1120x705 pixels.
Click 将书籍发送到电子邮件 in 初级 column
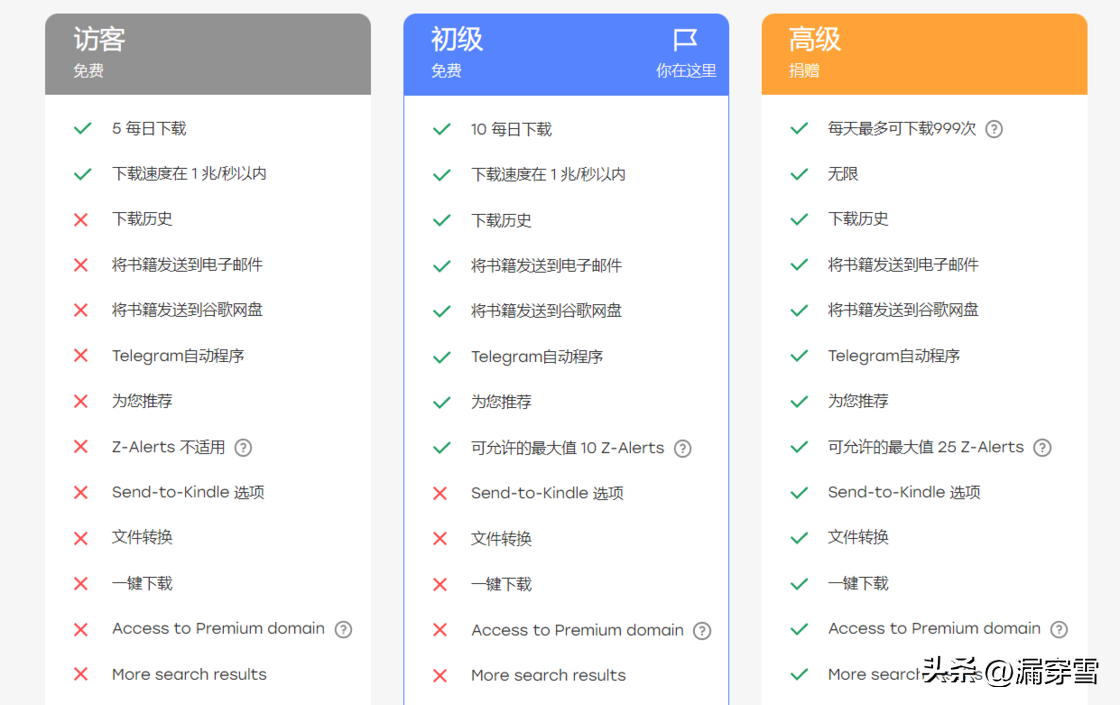tap(546, 266)
